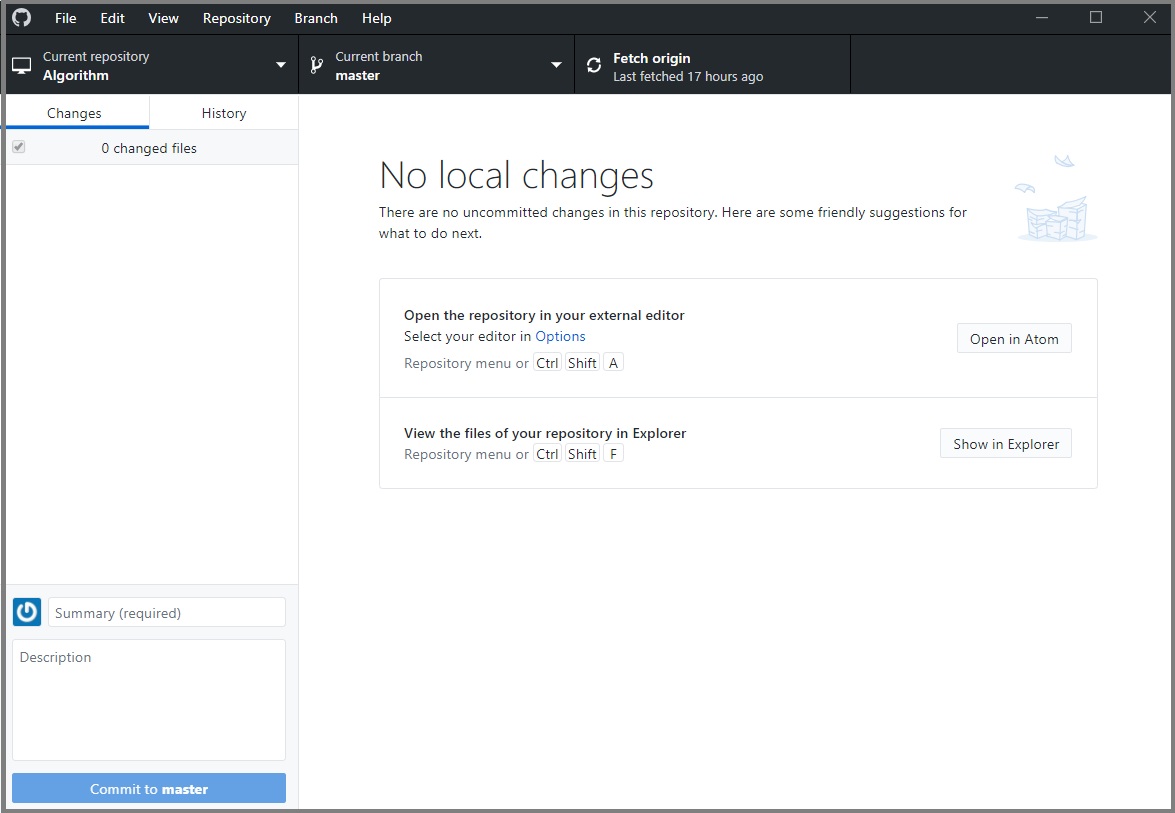This screenshot has width=1175, height=813.
Task: Toggle the select-all changed files checkbox
Action: [19, 147]
